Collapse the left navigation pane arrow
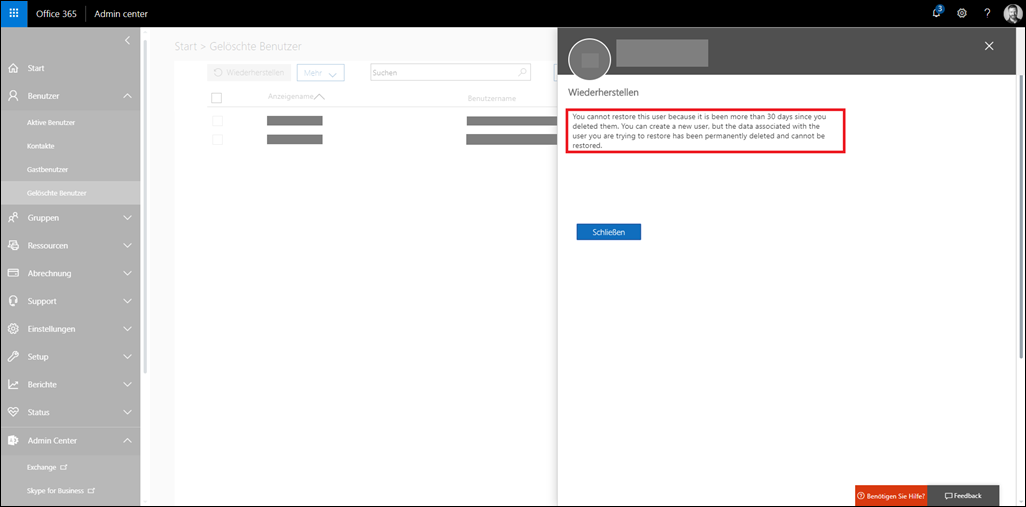The width and height of the screenshot is (1026, 507). pos(127,40)
